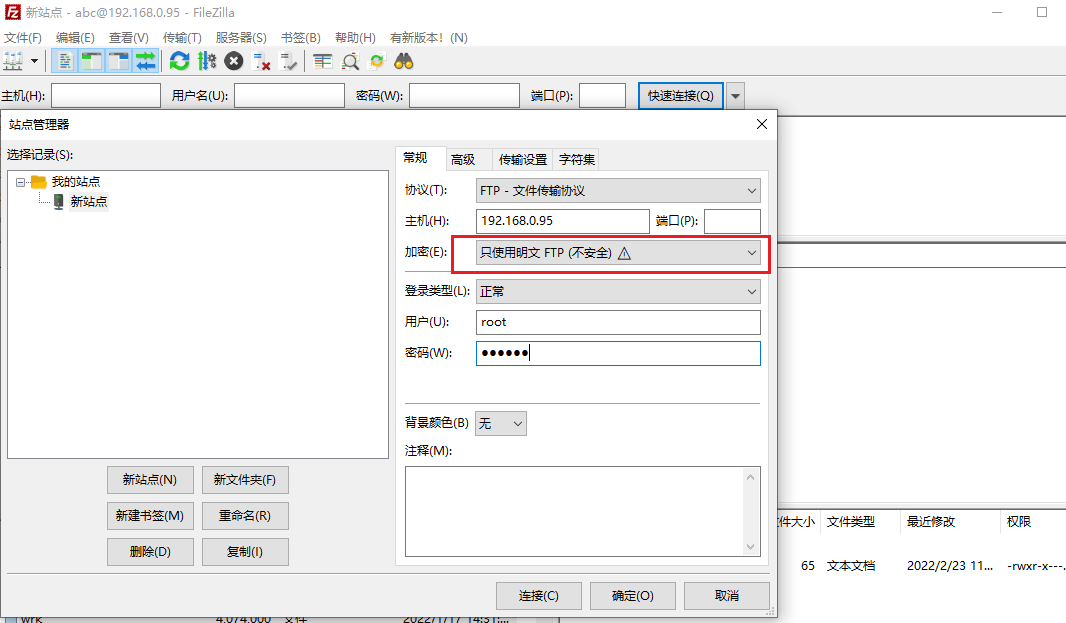The width and height of the screenshot is (1066, 623).
Task: Click the quickconnect 密码(W) field
Action: (x=464, y=95)
